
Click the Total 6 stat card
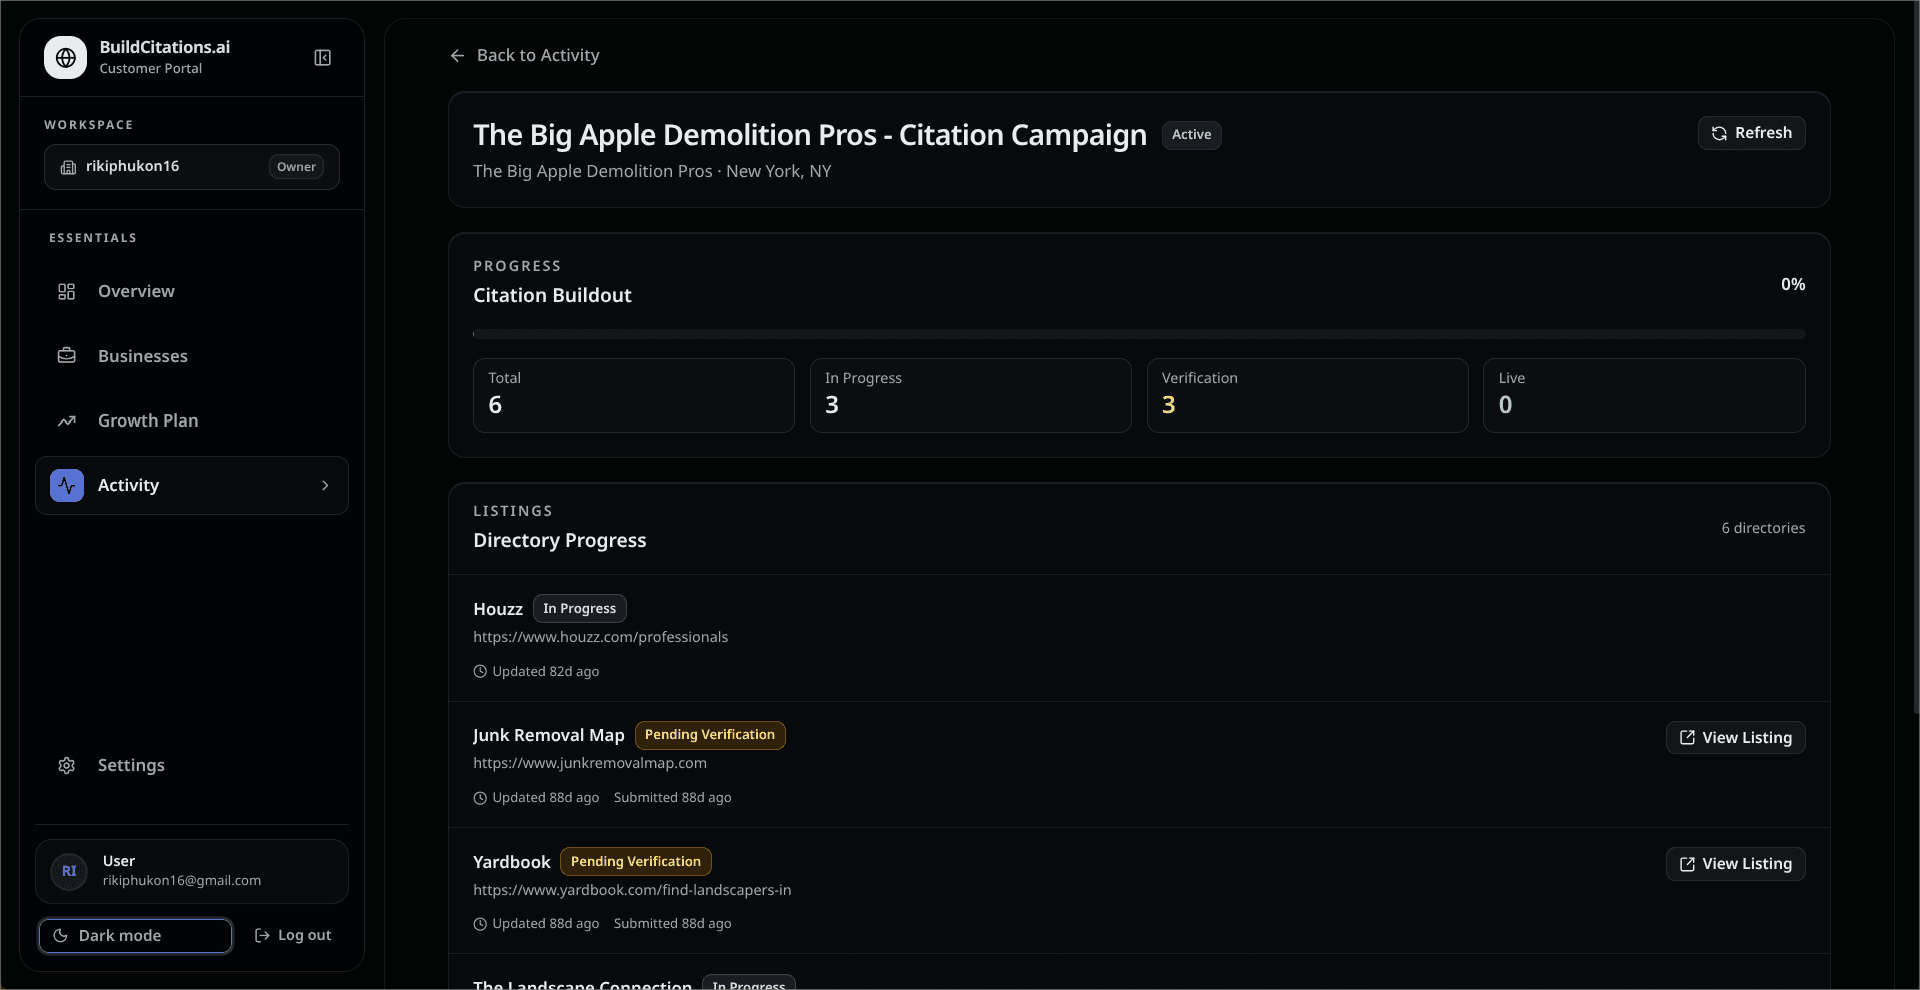pyautogui.click(x=634, y=396)
